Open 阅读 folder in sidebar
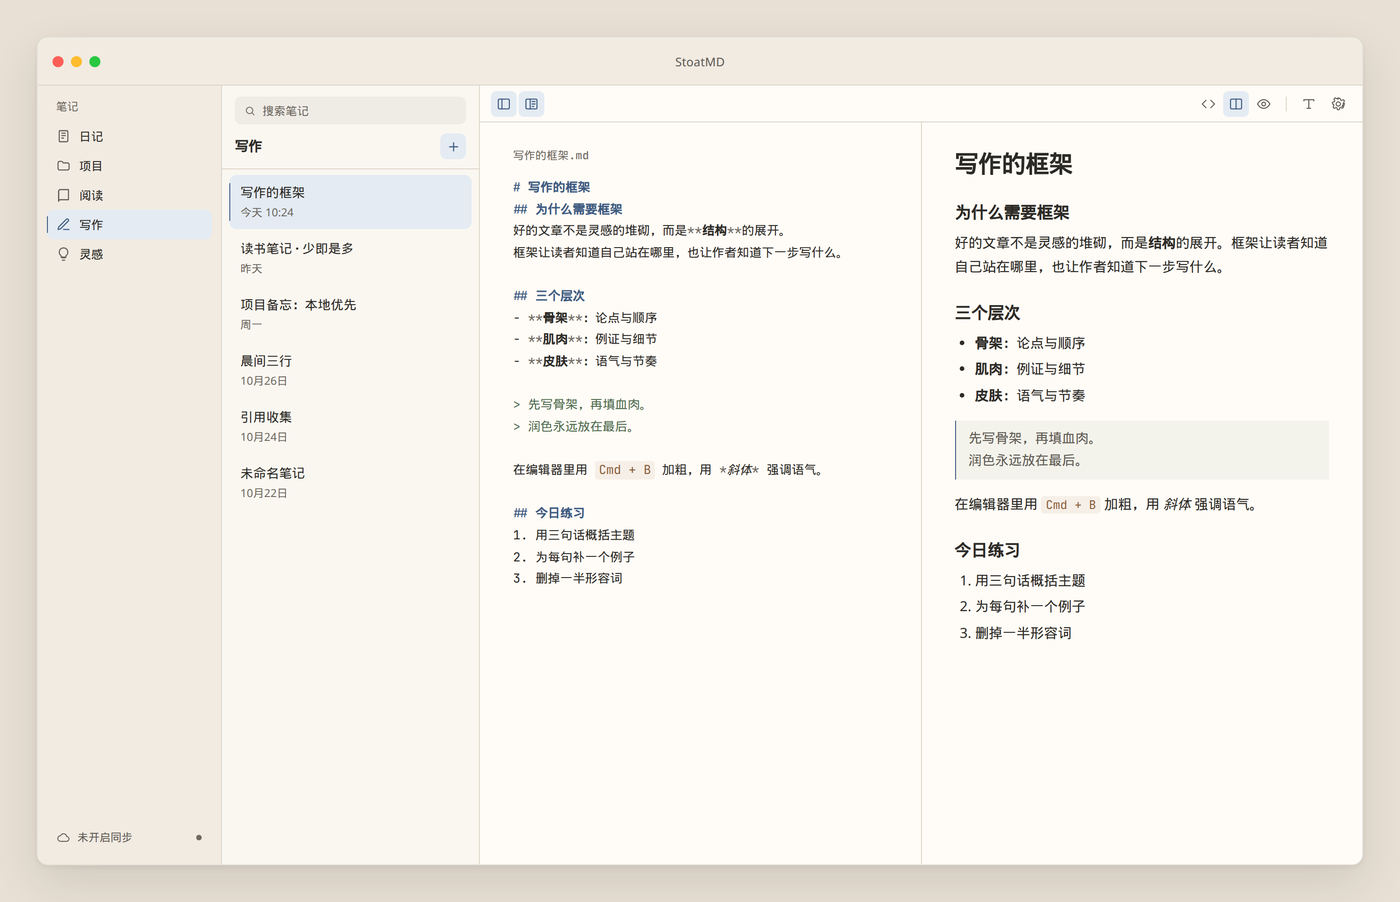Screen dimensions: 1400x902 [x=129, y=195]
